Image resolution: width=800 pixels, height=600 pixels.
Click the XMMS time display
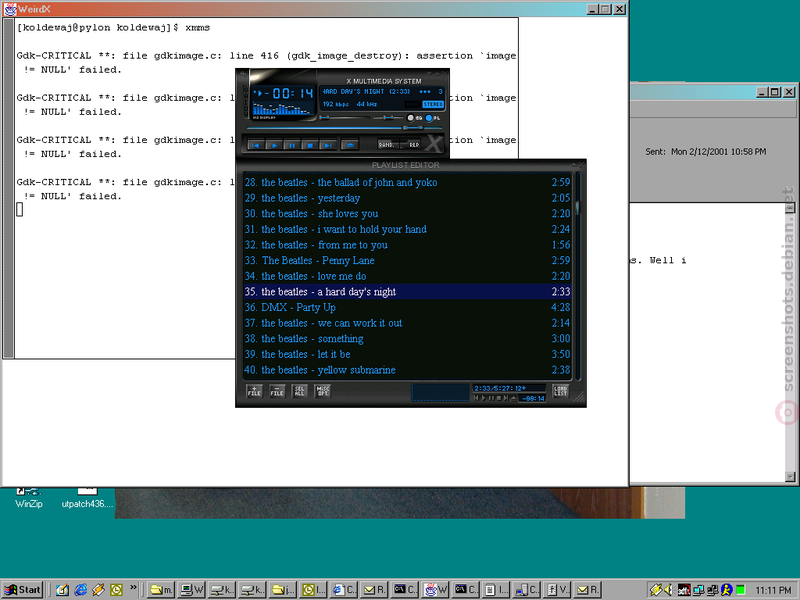284,93
